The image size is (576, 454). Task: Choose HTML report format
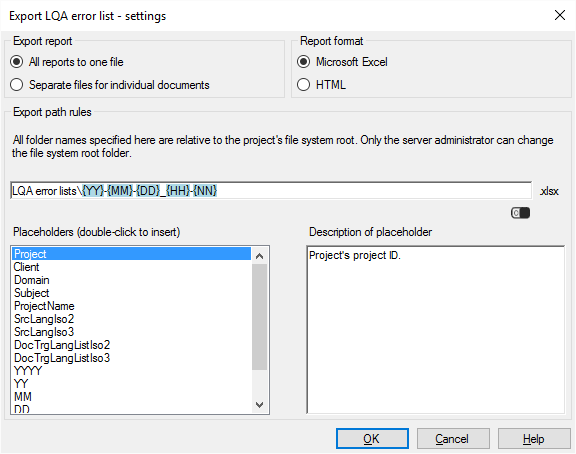(322, 85)
